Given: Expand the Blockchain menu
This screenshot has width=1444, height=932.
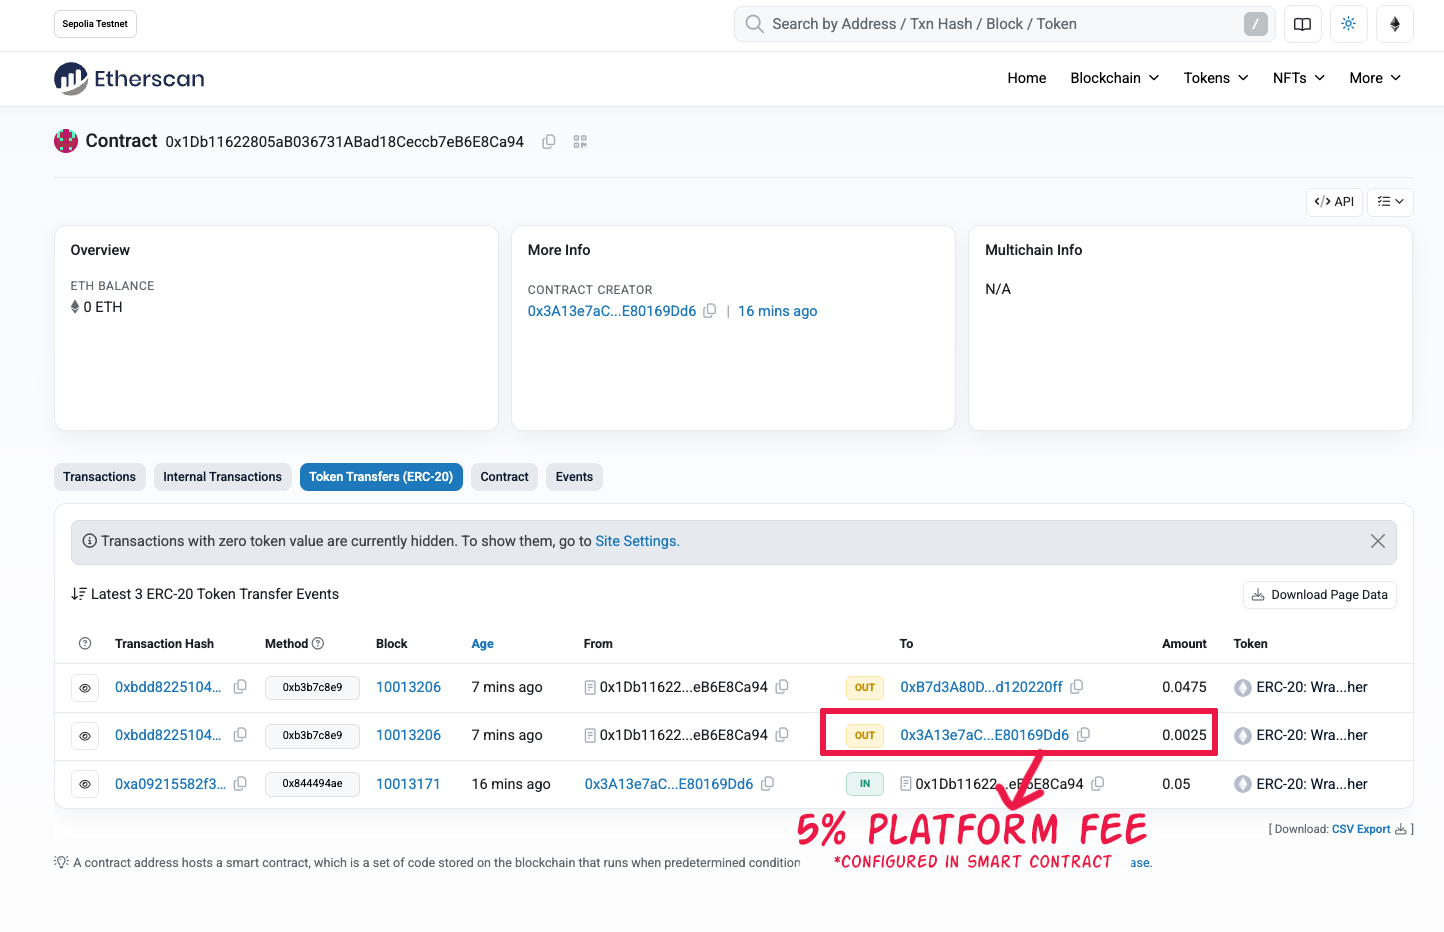Looking at the screenshot, I should tap(1115, 78).
